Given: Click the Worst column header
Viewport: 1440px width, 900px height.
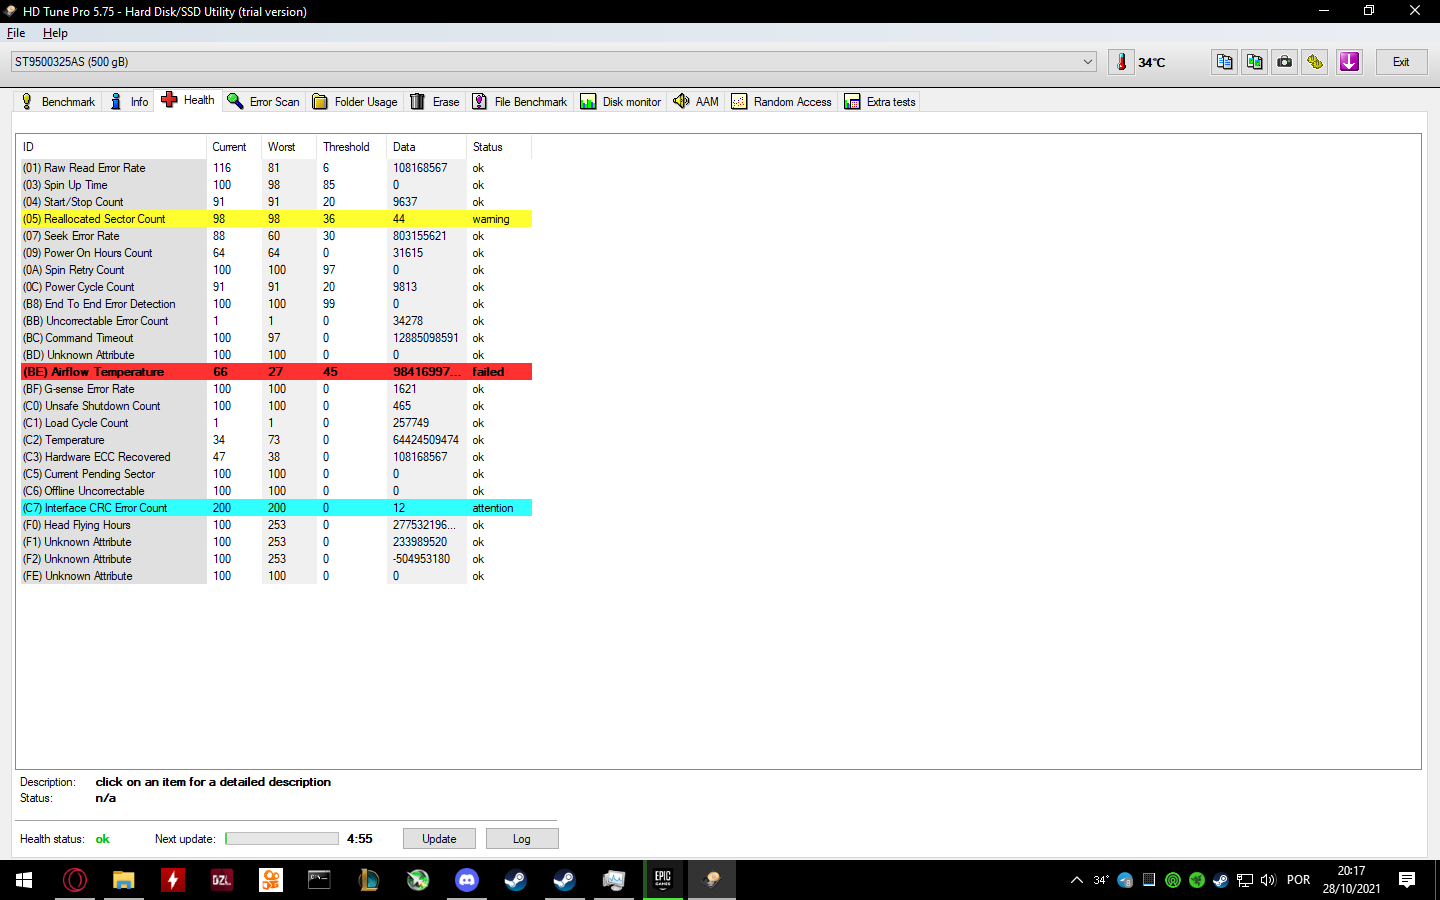Looking at the screenshot, I should (x=289, y=147).
